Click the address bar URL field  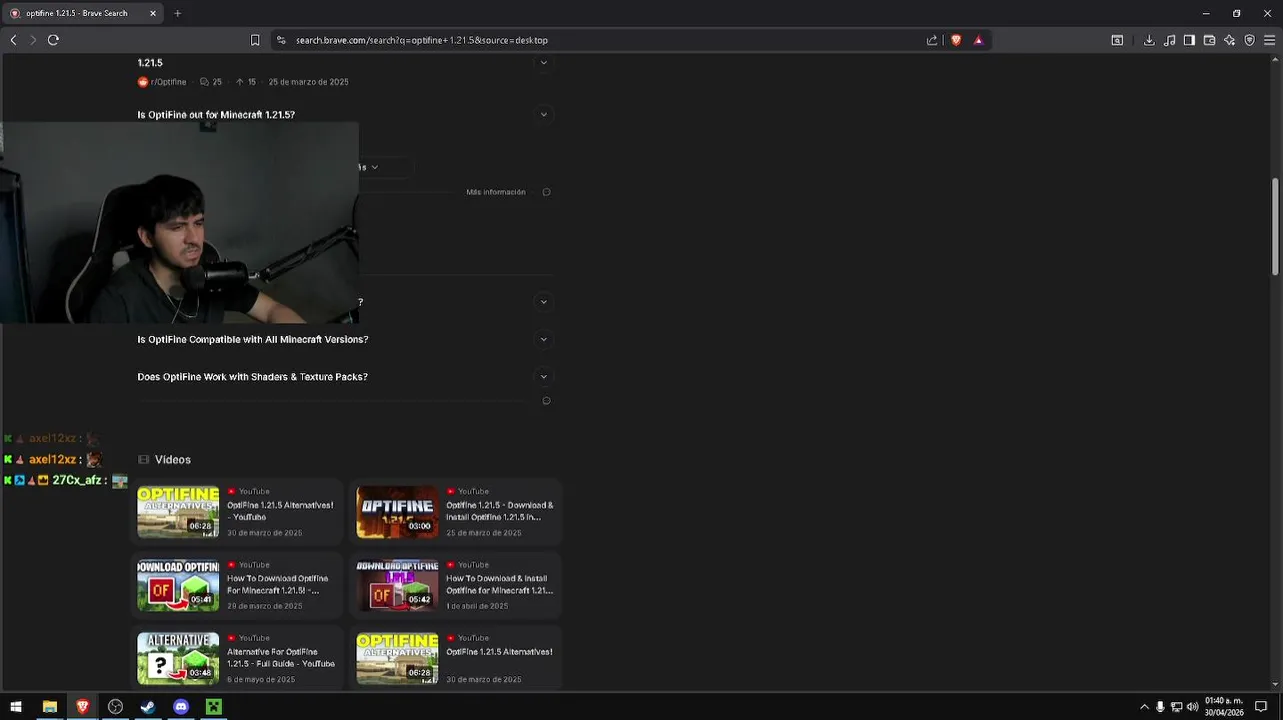600,40
